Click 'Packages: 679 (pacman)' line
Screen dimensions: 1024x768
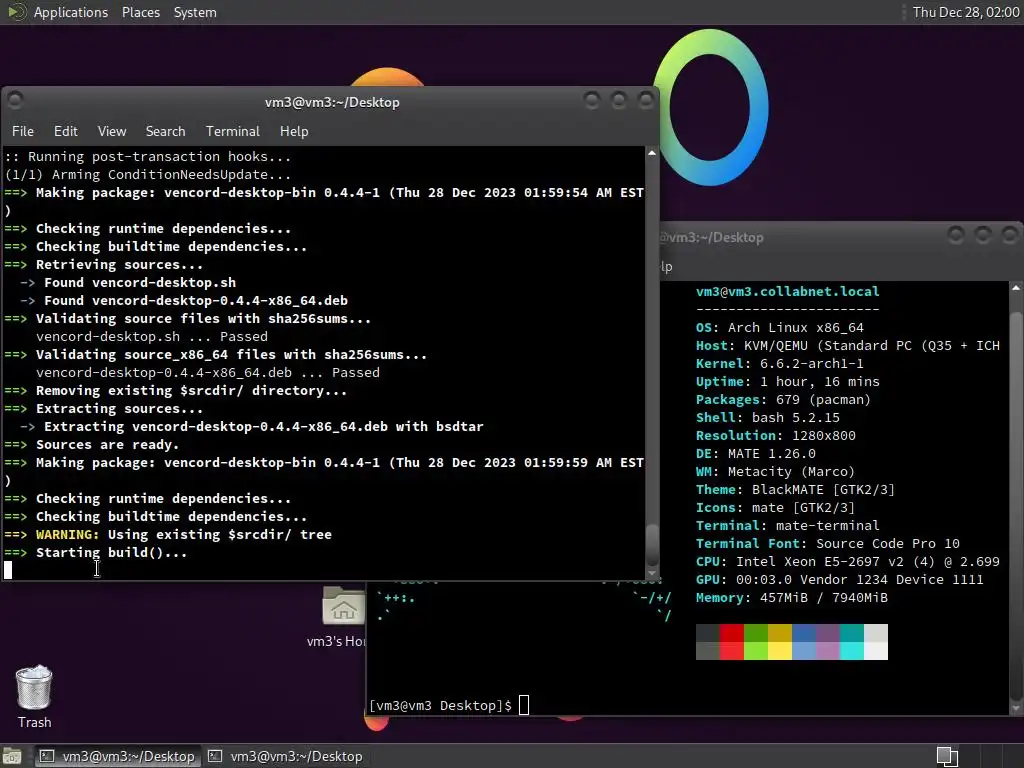[x=783, y=400]
